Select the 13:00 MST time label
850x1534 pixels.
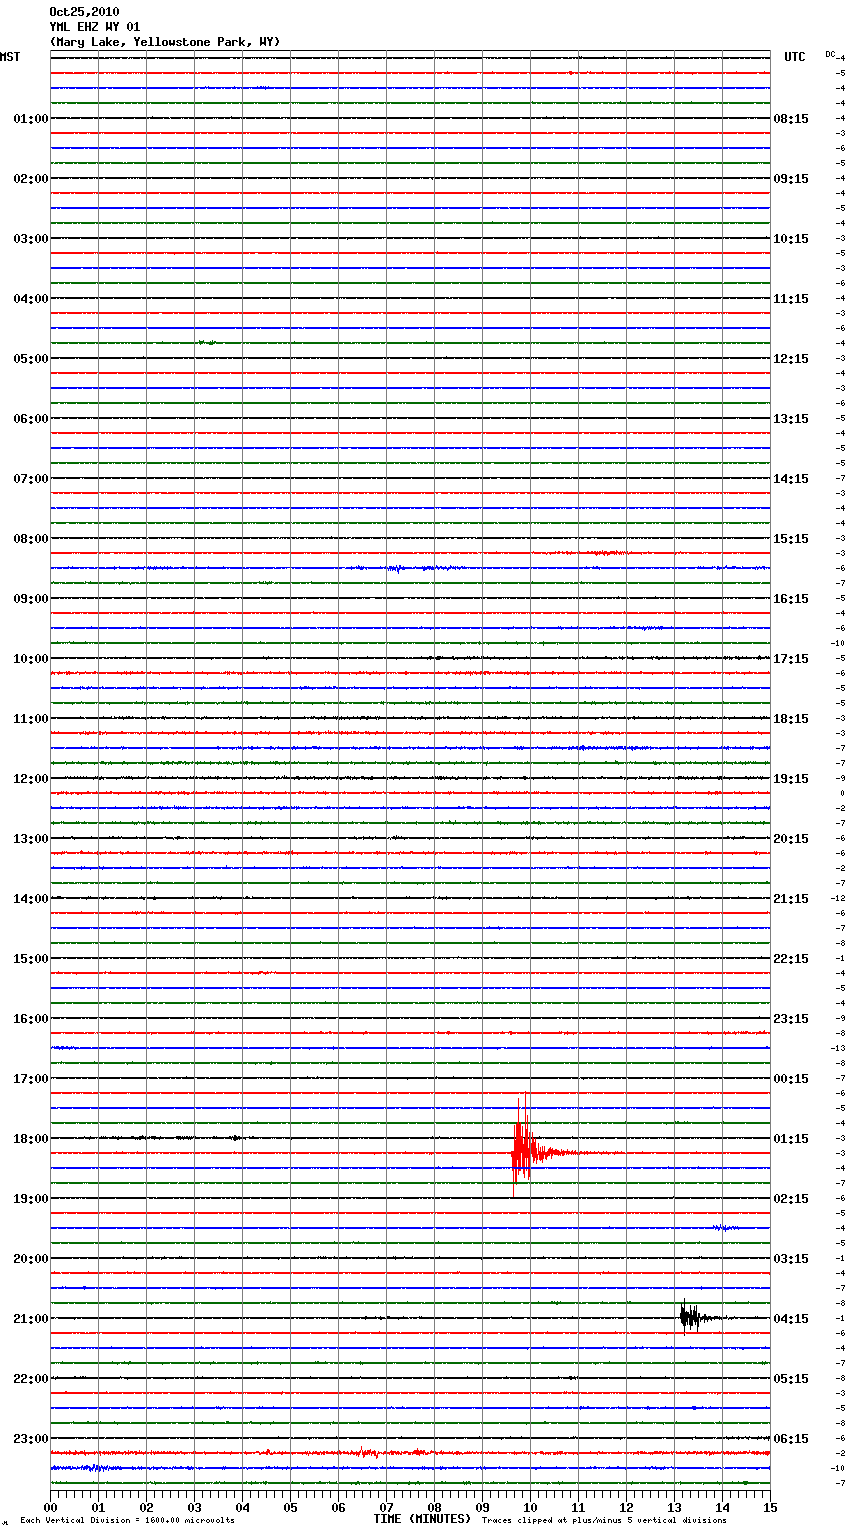point(30,839)
